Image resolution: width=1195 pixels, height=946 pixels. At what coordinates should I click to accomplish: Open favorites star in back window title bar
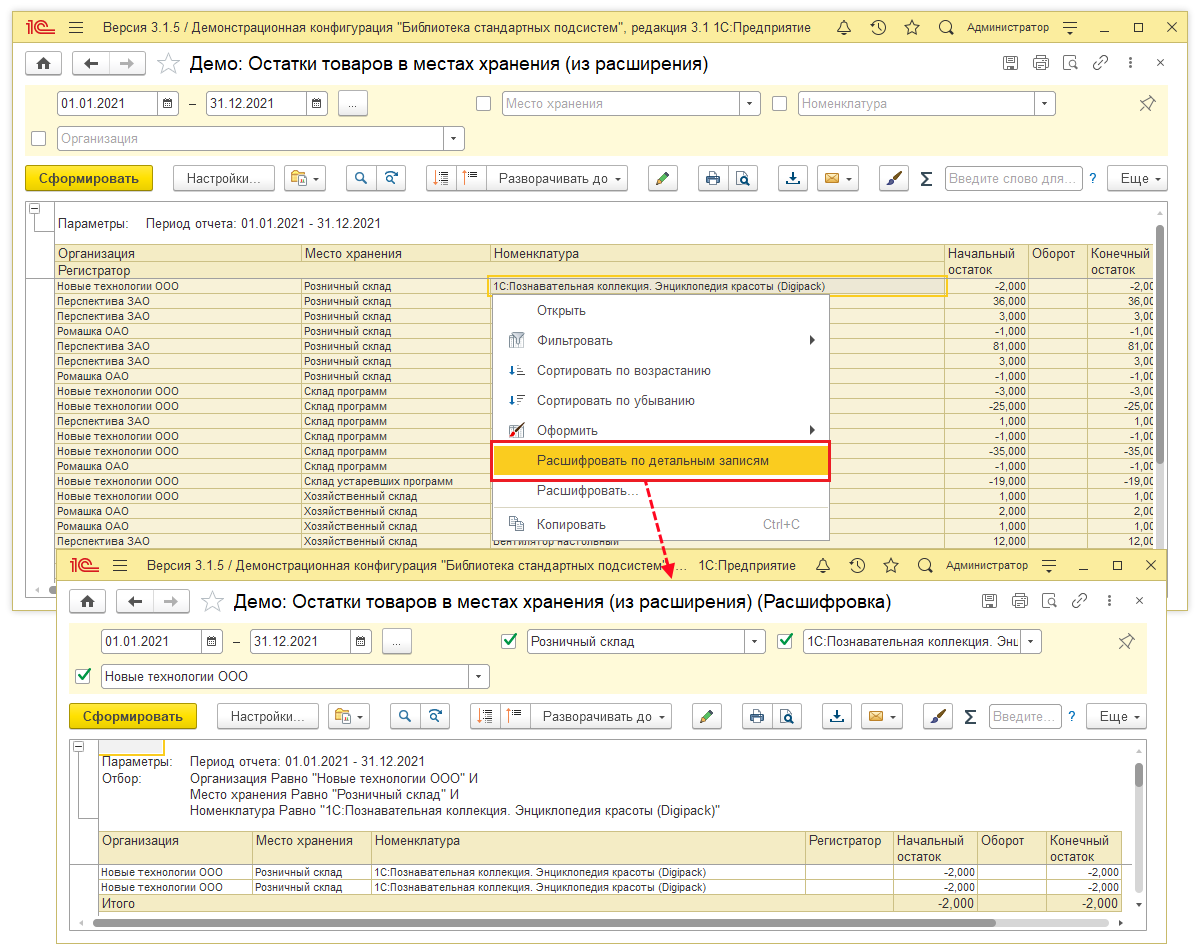click(x=911, y=27)
